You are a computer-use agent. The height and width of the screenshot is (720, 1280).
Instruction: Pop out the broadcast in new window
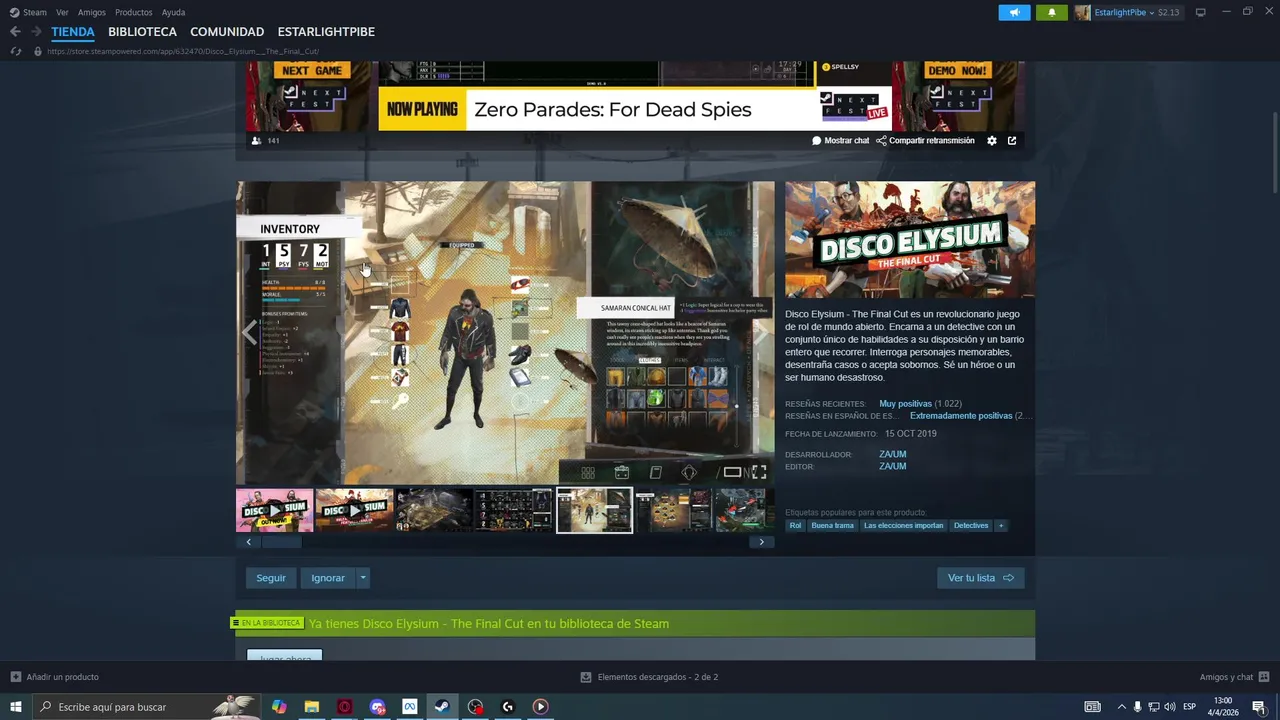point(1012,141)
